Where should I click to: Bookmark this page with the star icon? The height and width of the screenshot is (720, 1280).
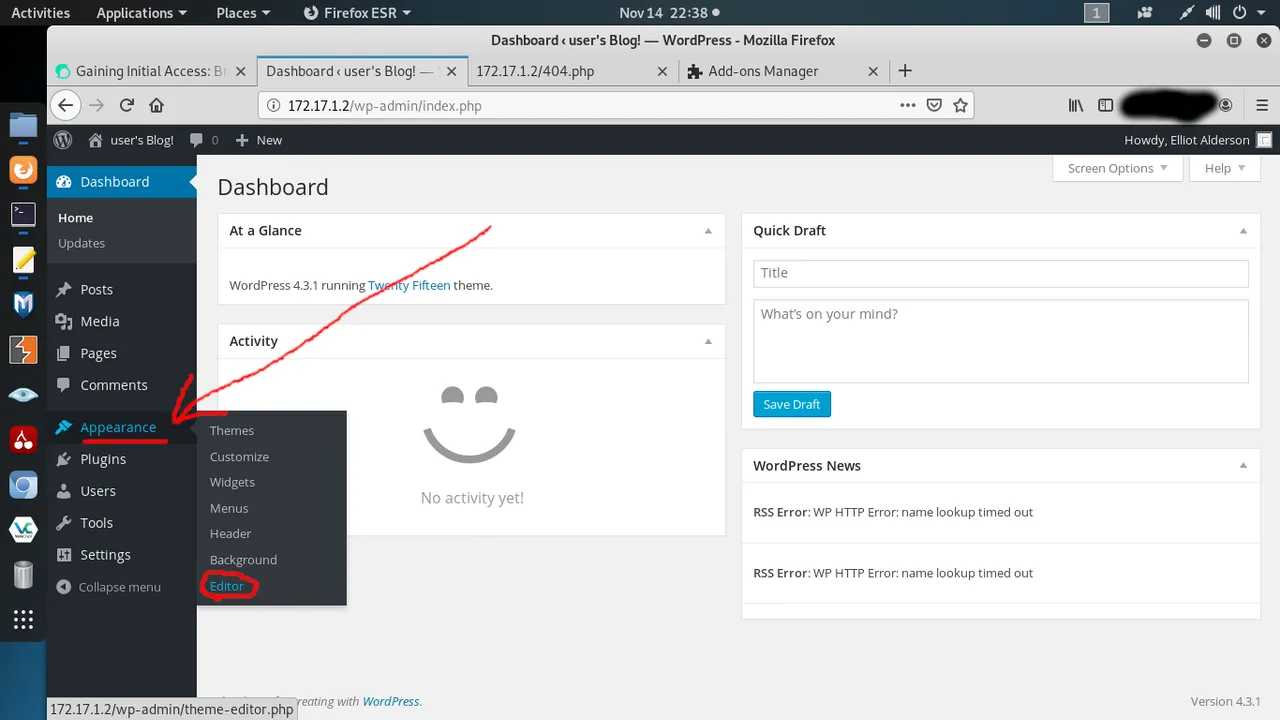pos(960,105)
